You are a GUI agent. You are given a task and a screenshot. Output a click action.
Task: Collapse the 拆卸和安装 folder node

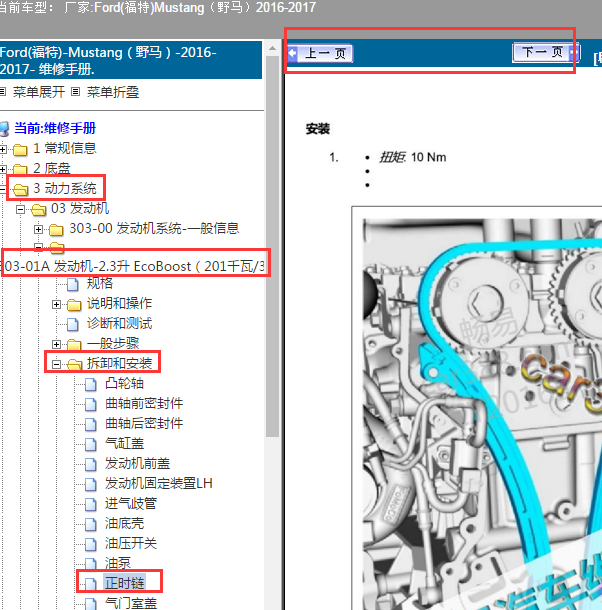pyautogui.click(x=56, y=364)
